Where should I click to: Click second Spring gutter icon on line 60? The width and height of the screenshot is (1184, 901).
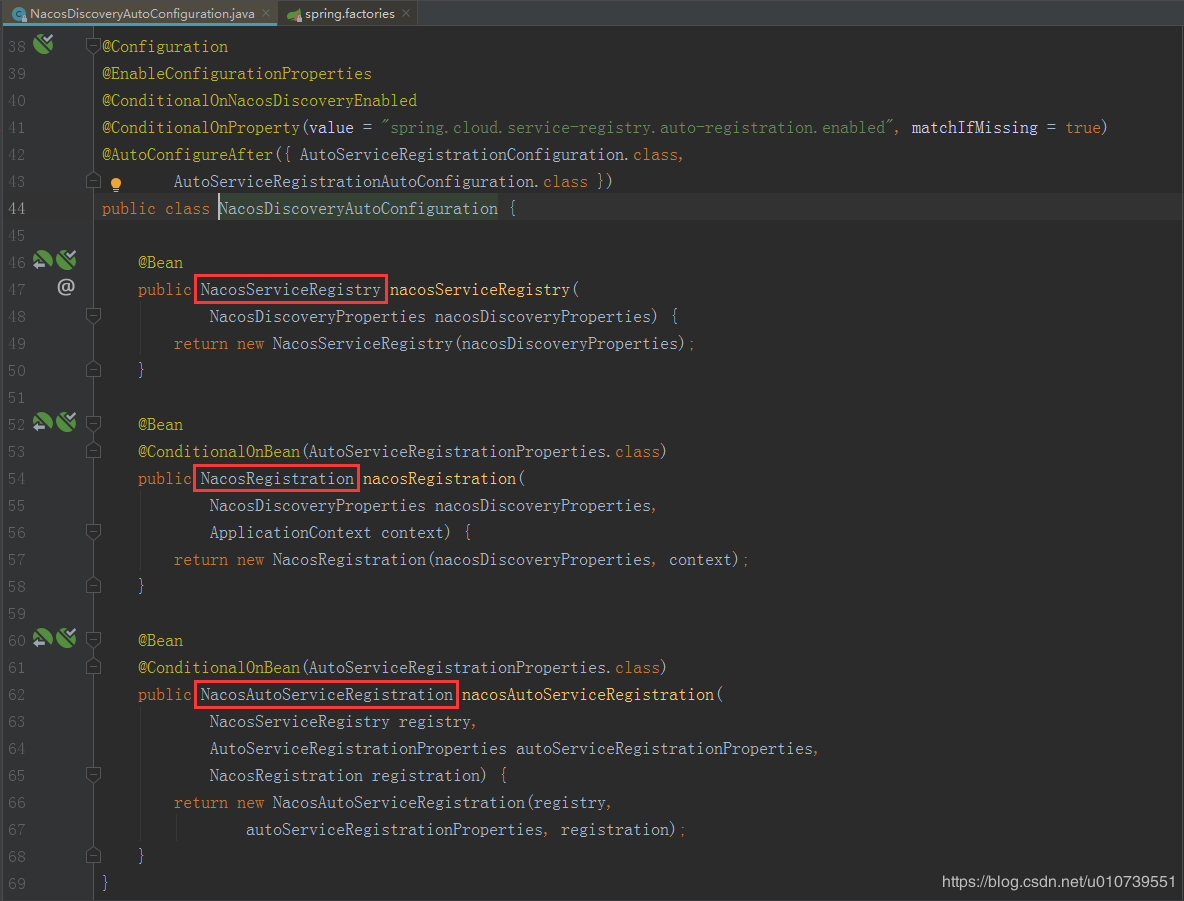pyautogui.click(x=66, y=638)
